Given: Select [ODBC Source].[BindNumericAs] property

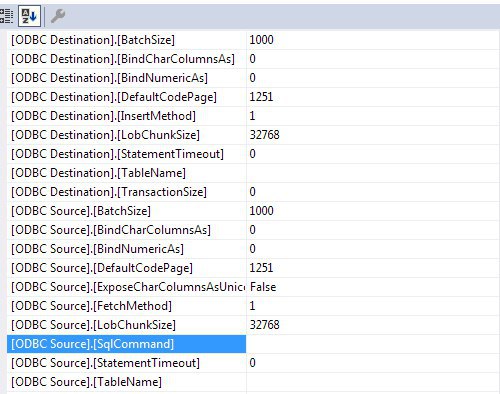Looking at the screenshot, I should click(x=127, y=249).
